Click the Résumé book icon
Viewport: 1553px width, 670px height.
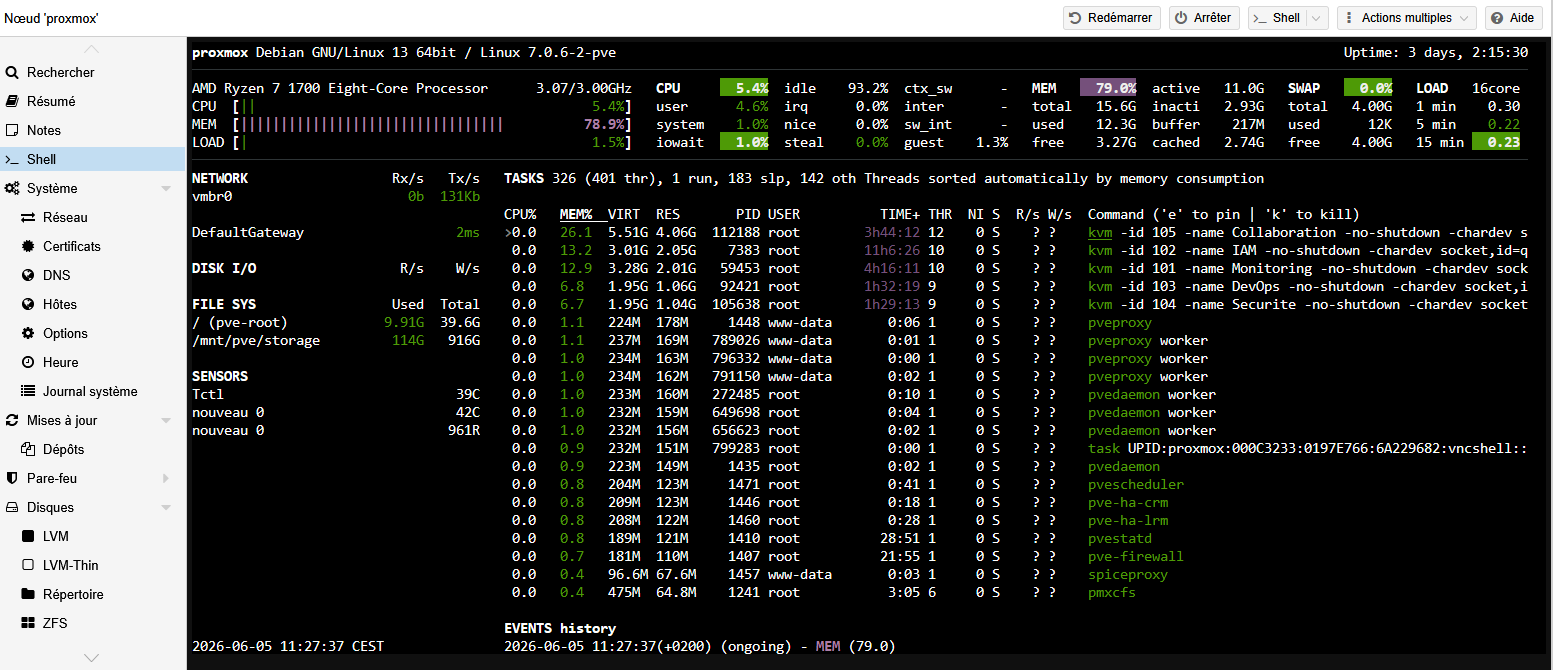(12, 101)
